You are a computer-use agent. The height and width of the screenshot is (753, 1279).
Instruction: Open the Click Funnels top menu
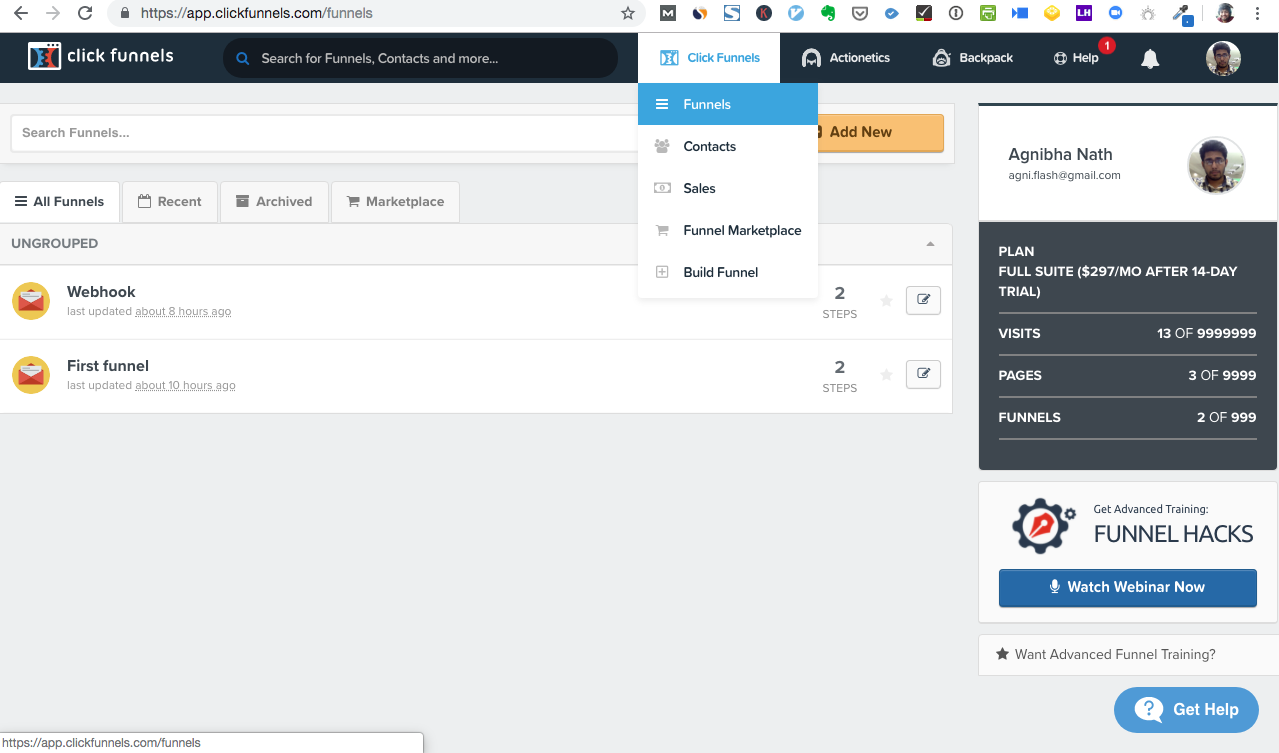click(x=709, y=58)
